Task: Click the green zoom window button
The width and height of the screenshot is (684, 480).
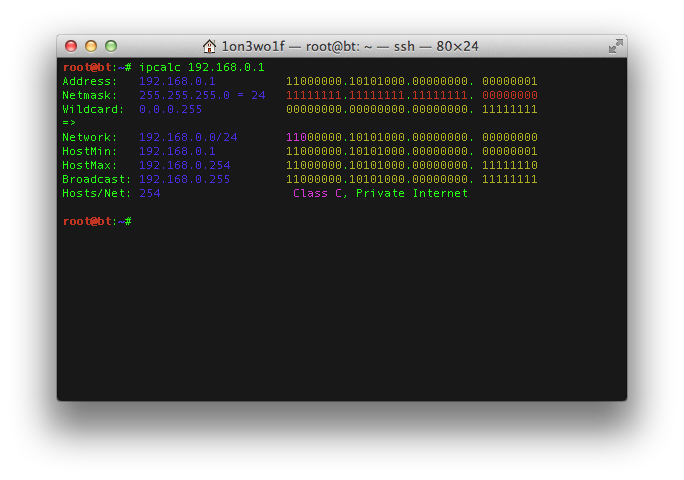Action: [x=111, y=46]
